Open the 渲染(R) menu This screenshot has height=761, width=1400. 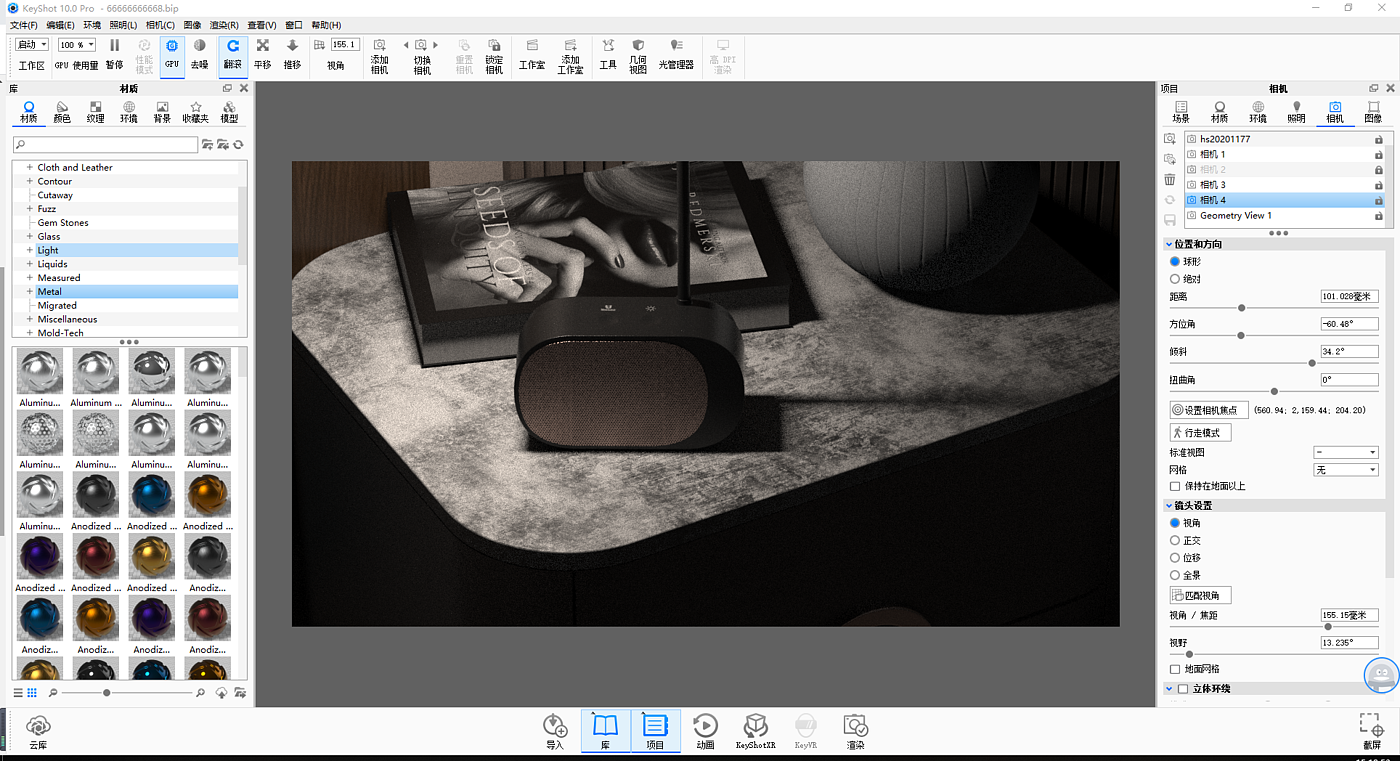point(224,25)
